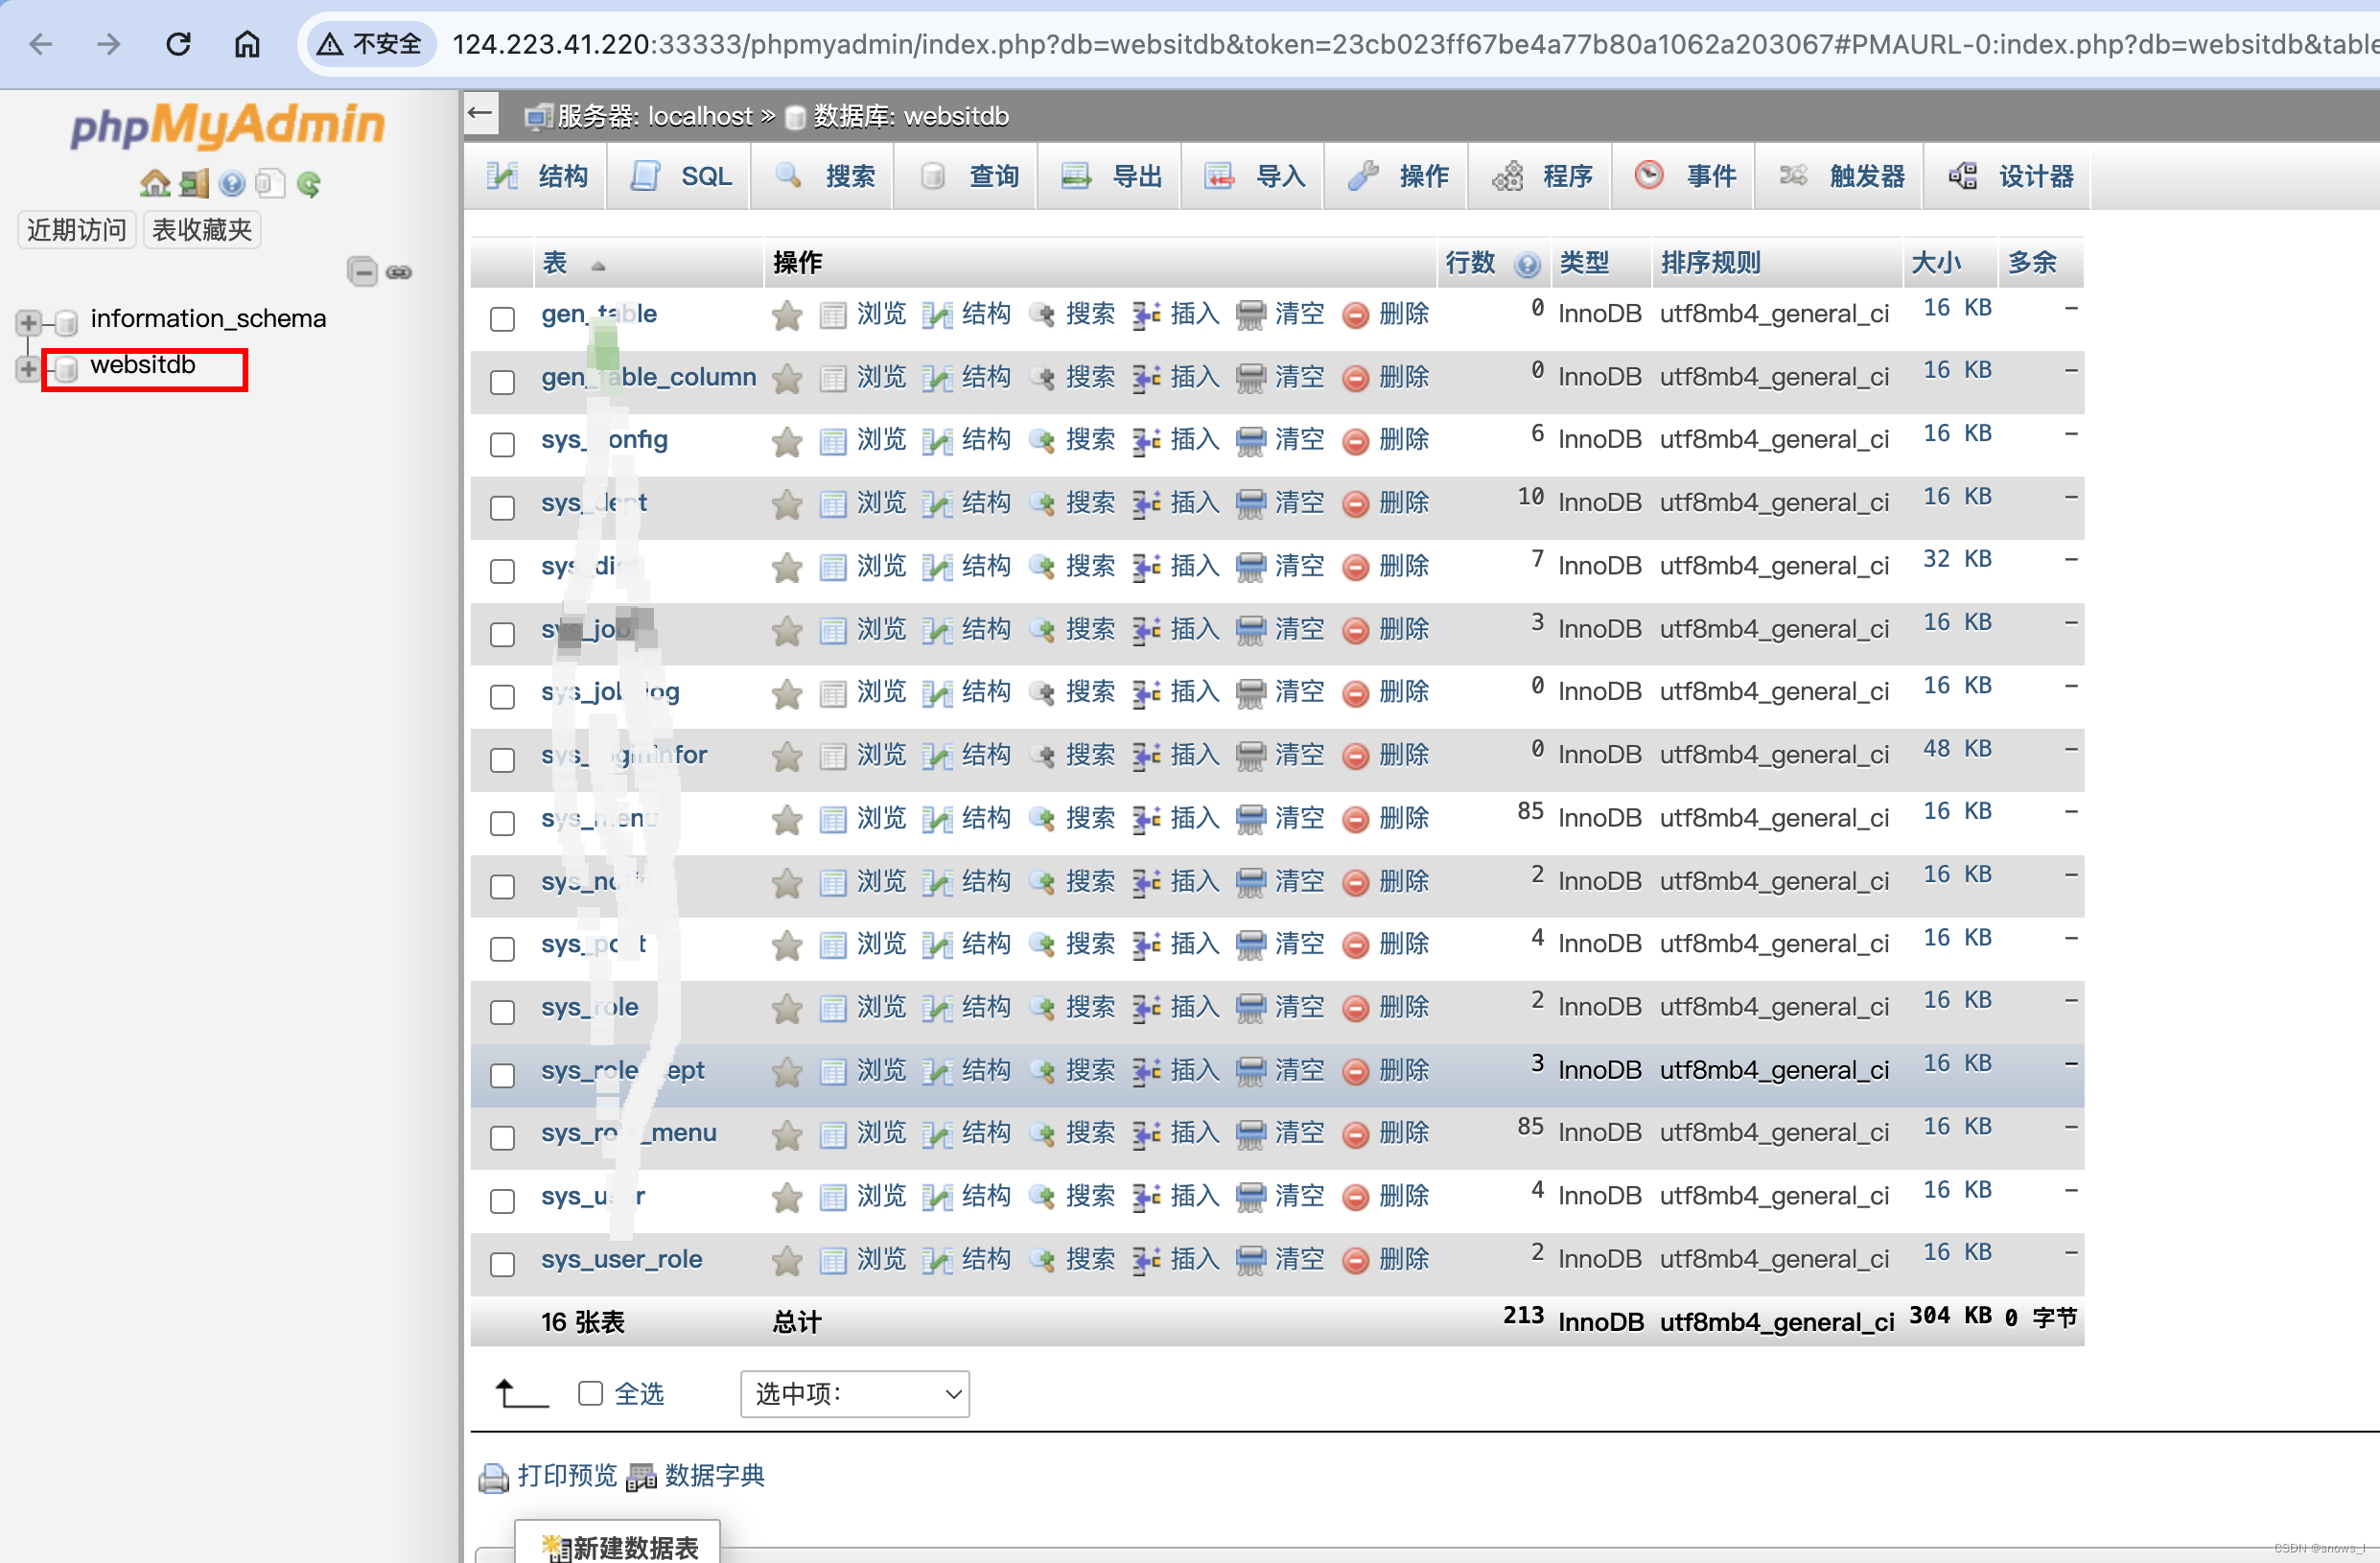
Task: Open the 结构 tab
Action: tap(538, 176)
